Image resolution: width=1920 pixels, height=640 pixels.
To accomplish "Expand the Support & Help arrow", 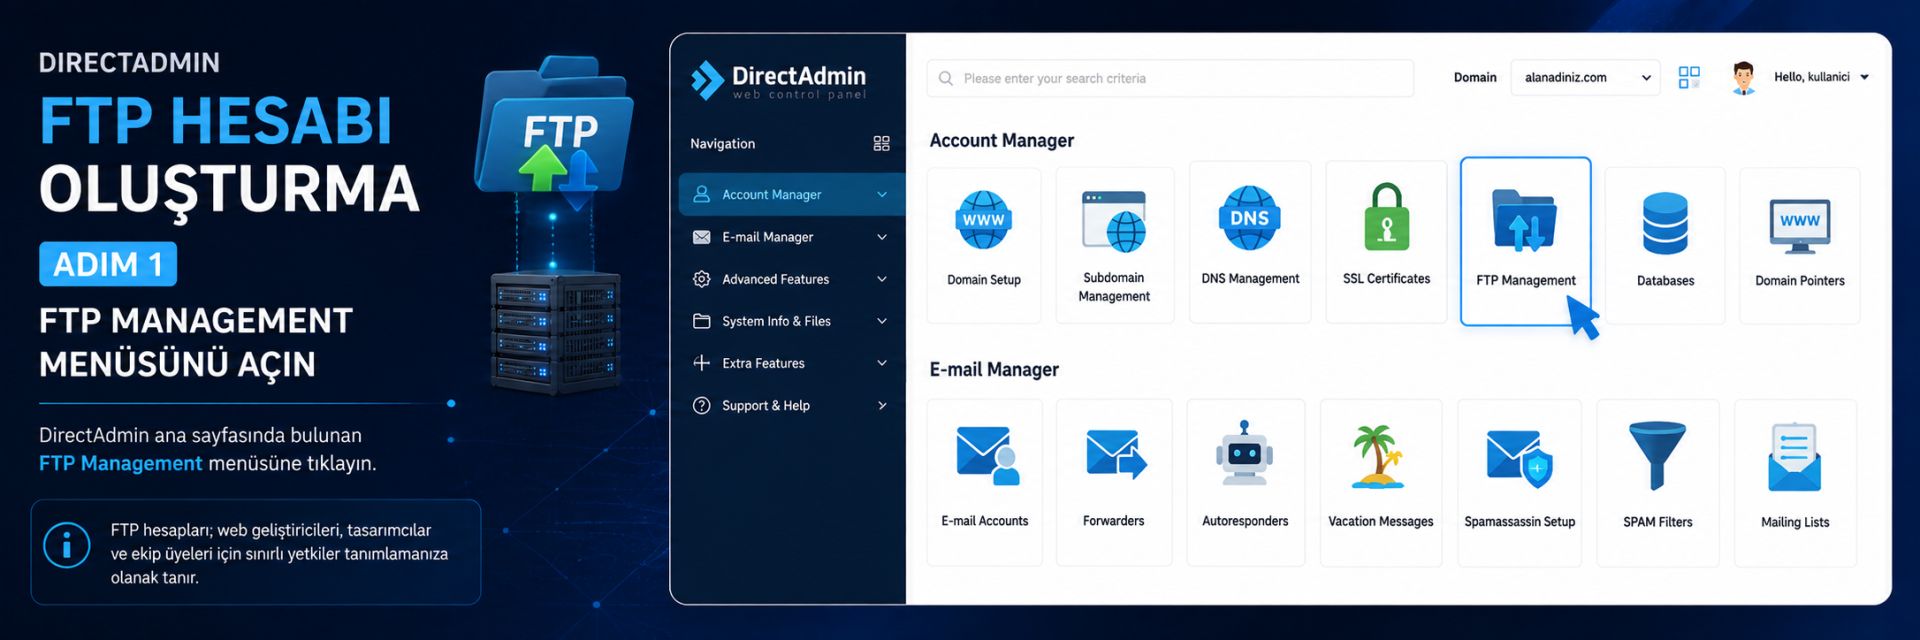I will 882,405.
